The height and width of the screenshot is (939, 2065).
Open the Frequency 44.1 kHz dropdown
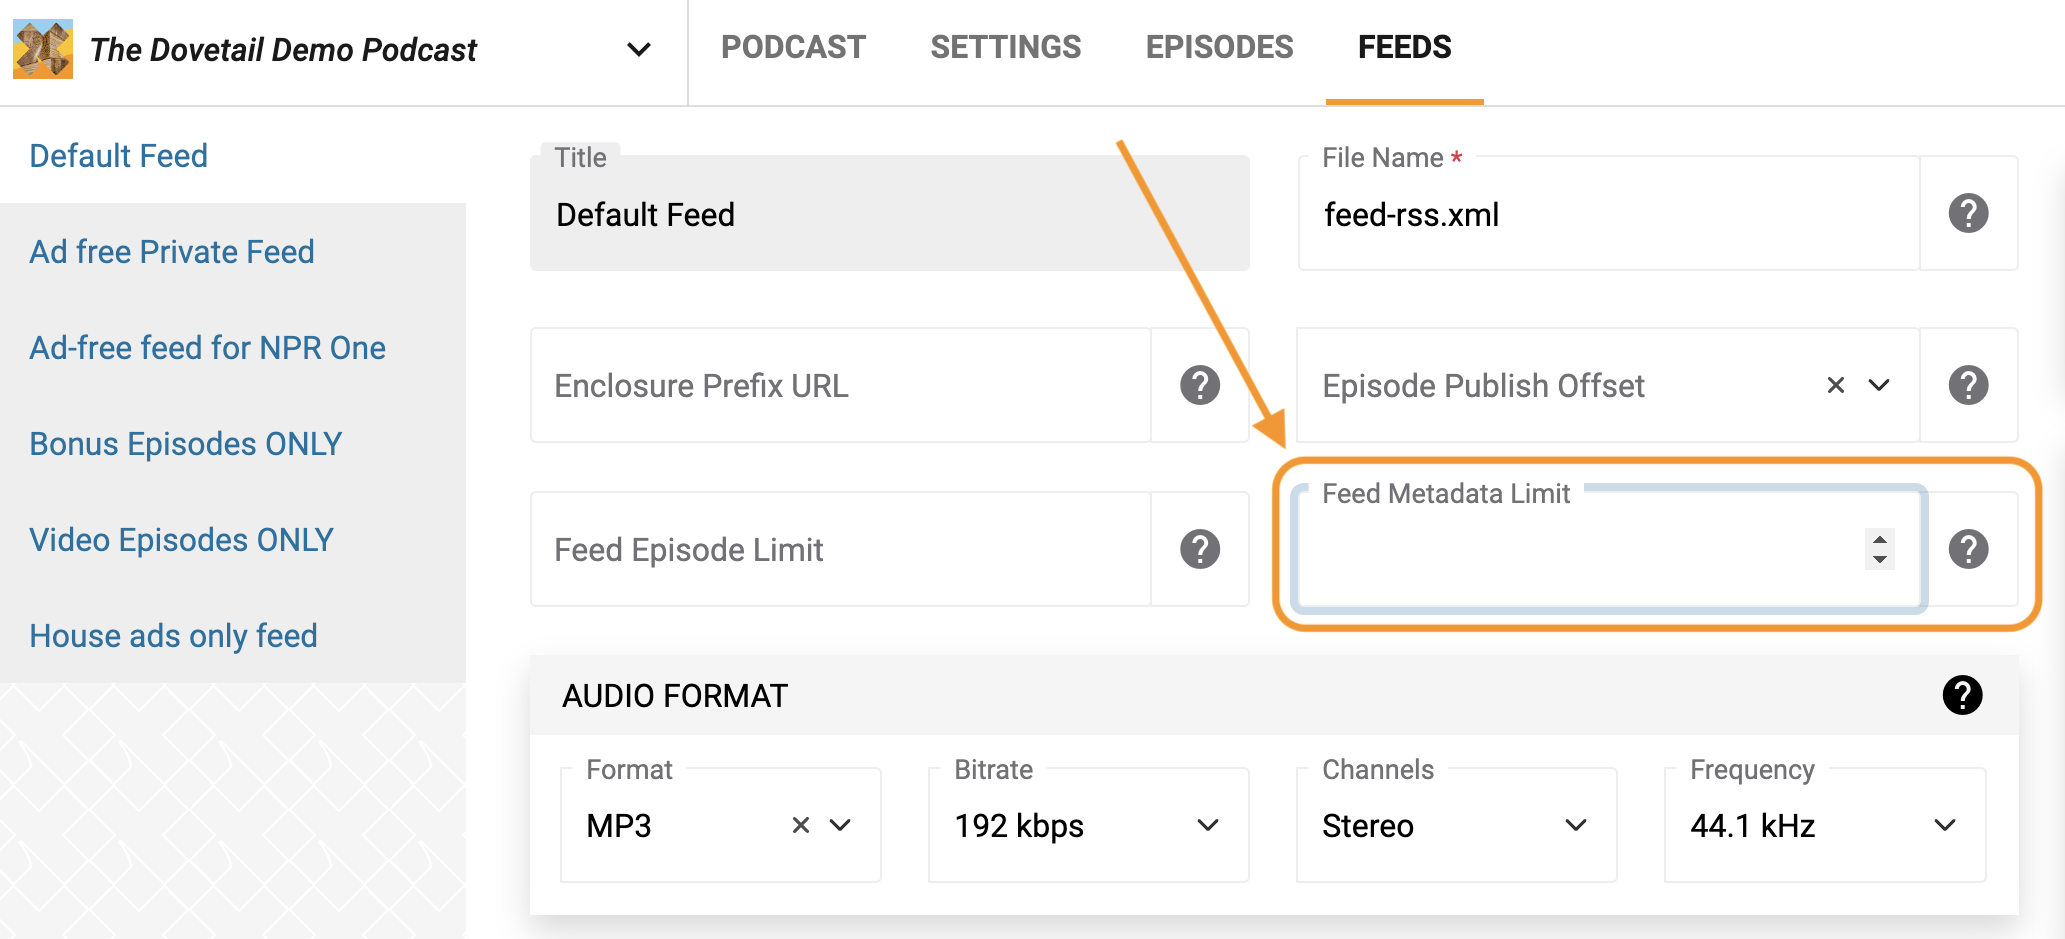[x=1825, y=825]
